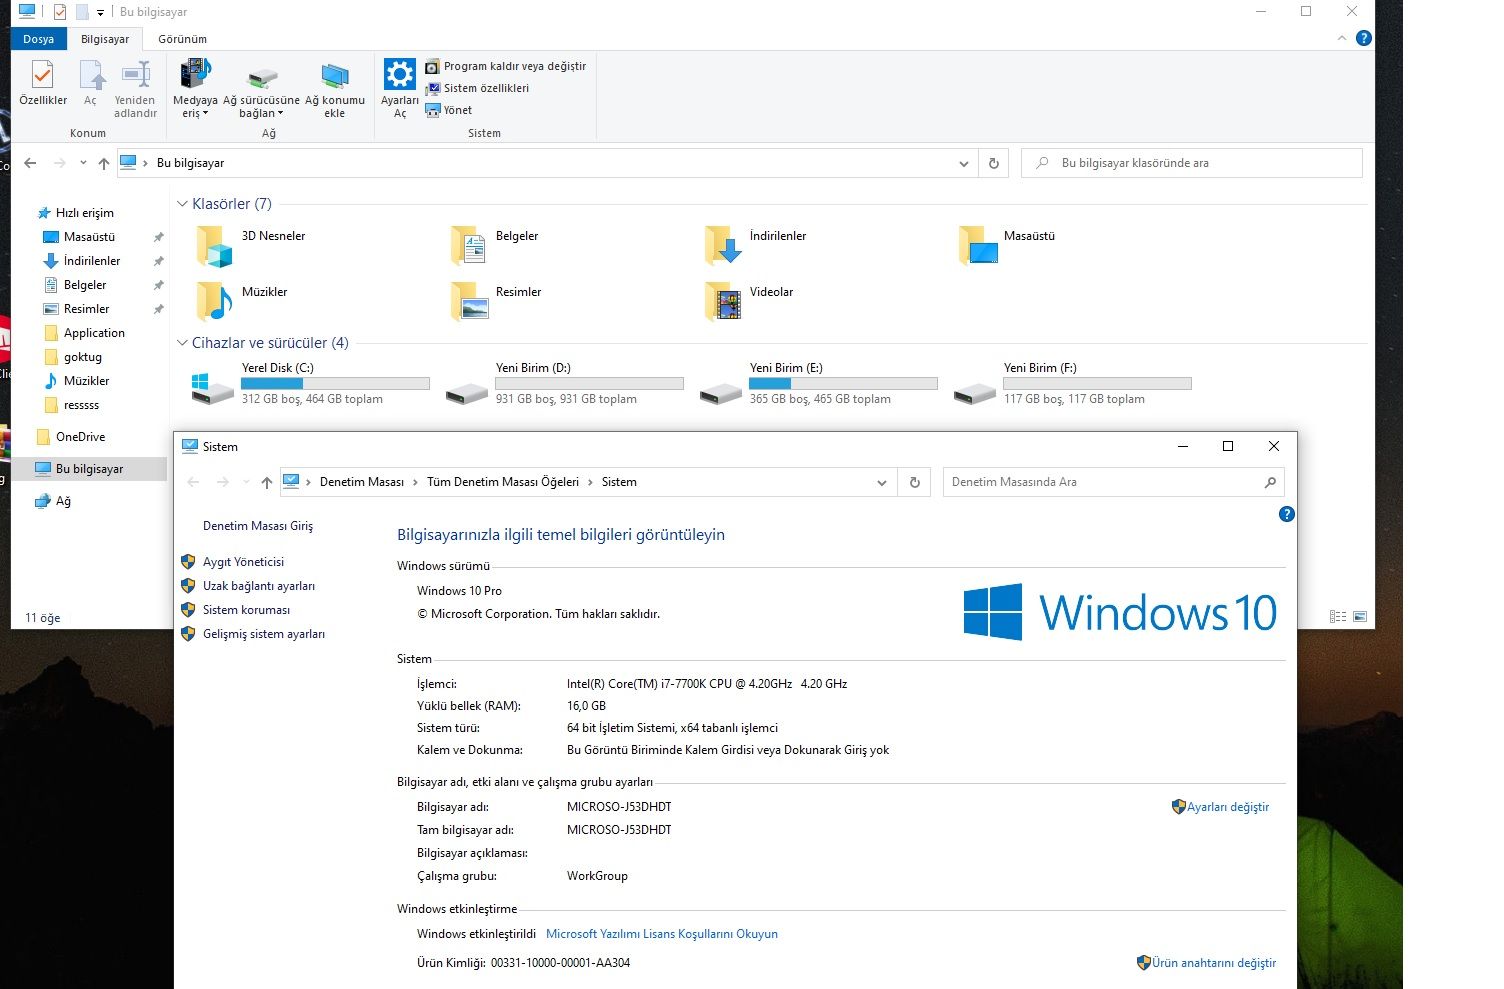Go up one level in Sistem window
This screenshot has width=1504, height=989.
click(267, 482)
